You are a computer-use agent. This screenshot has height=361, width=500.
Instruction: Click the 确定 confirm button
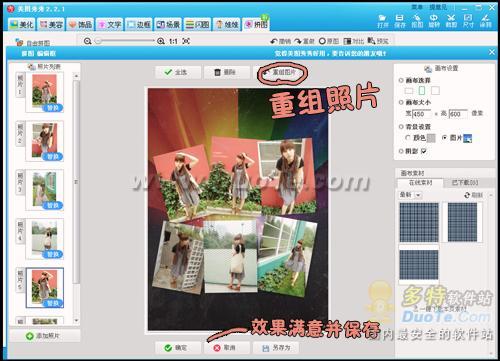tap(177, 348)
